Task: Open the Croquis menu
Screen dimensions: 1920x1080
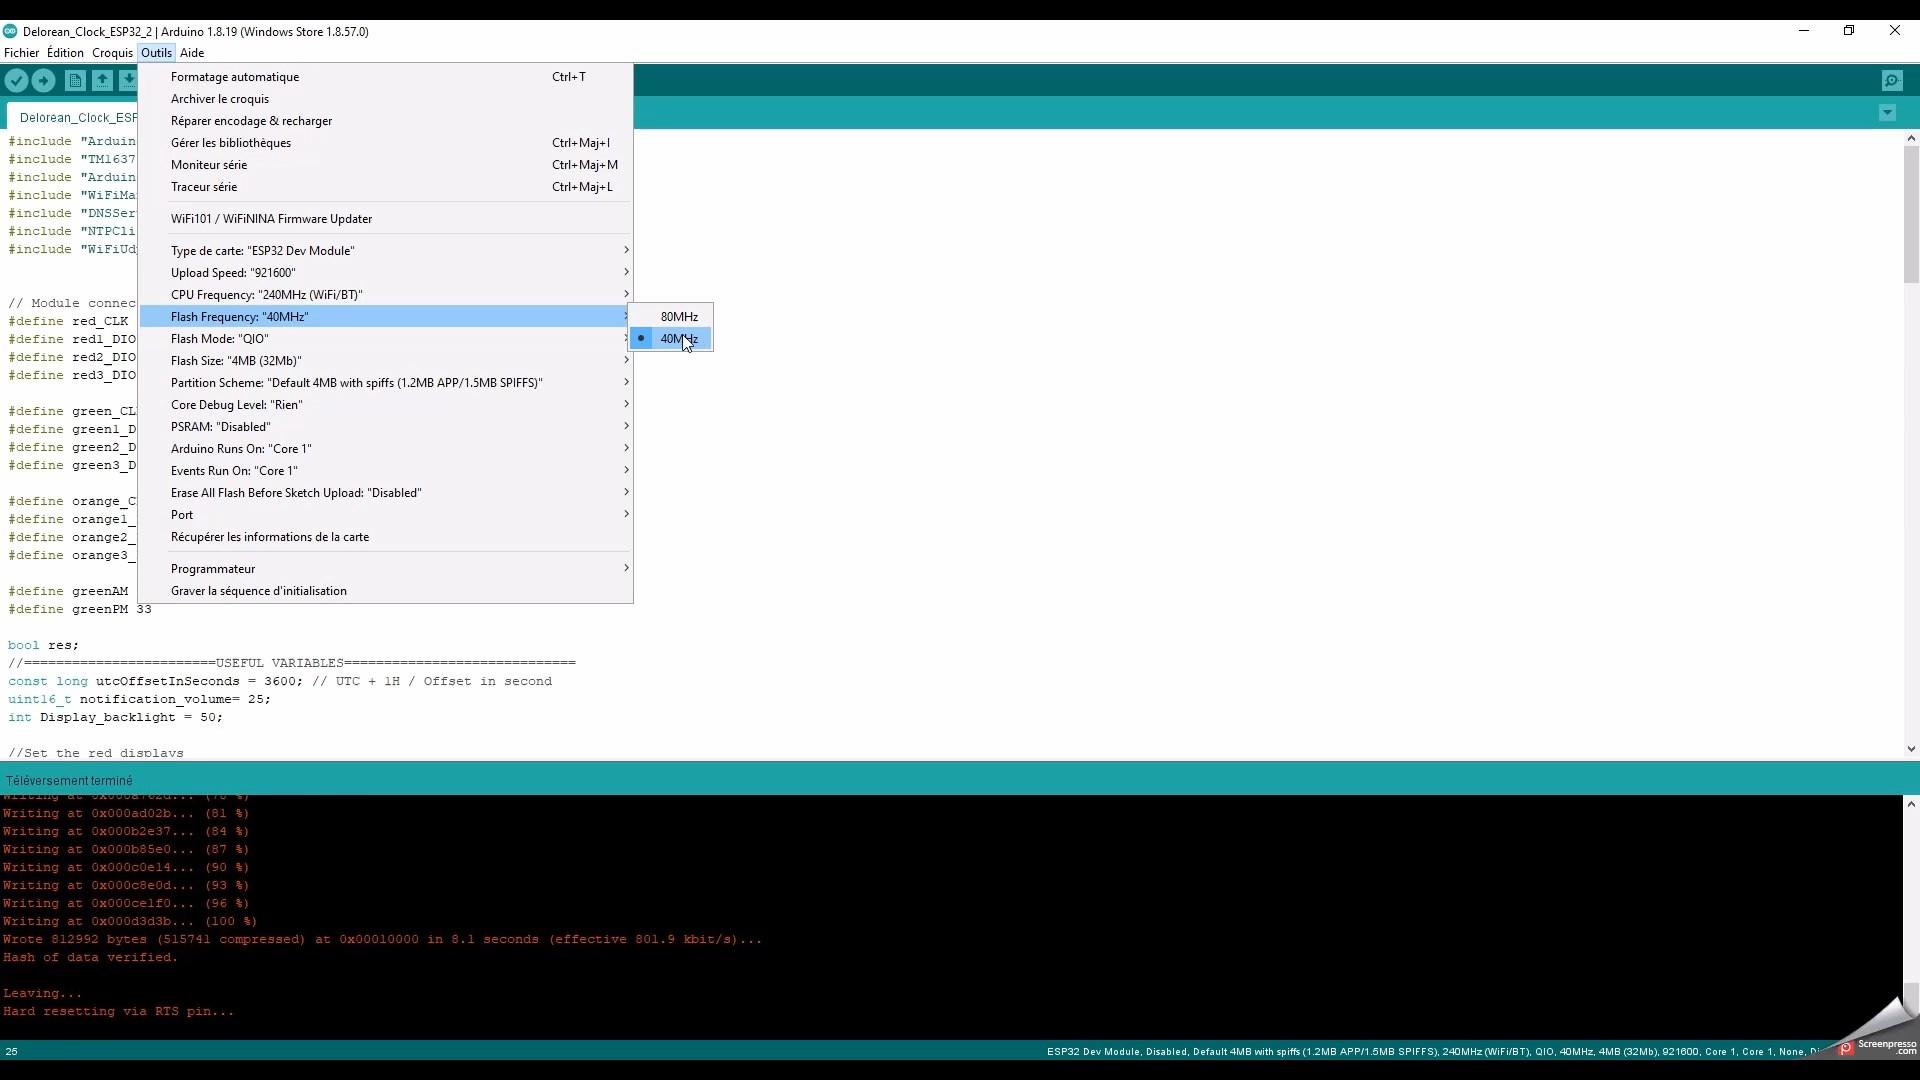Action: [x=112, y=53]
